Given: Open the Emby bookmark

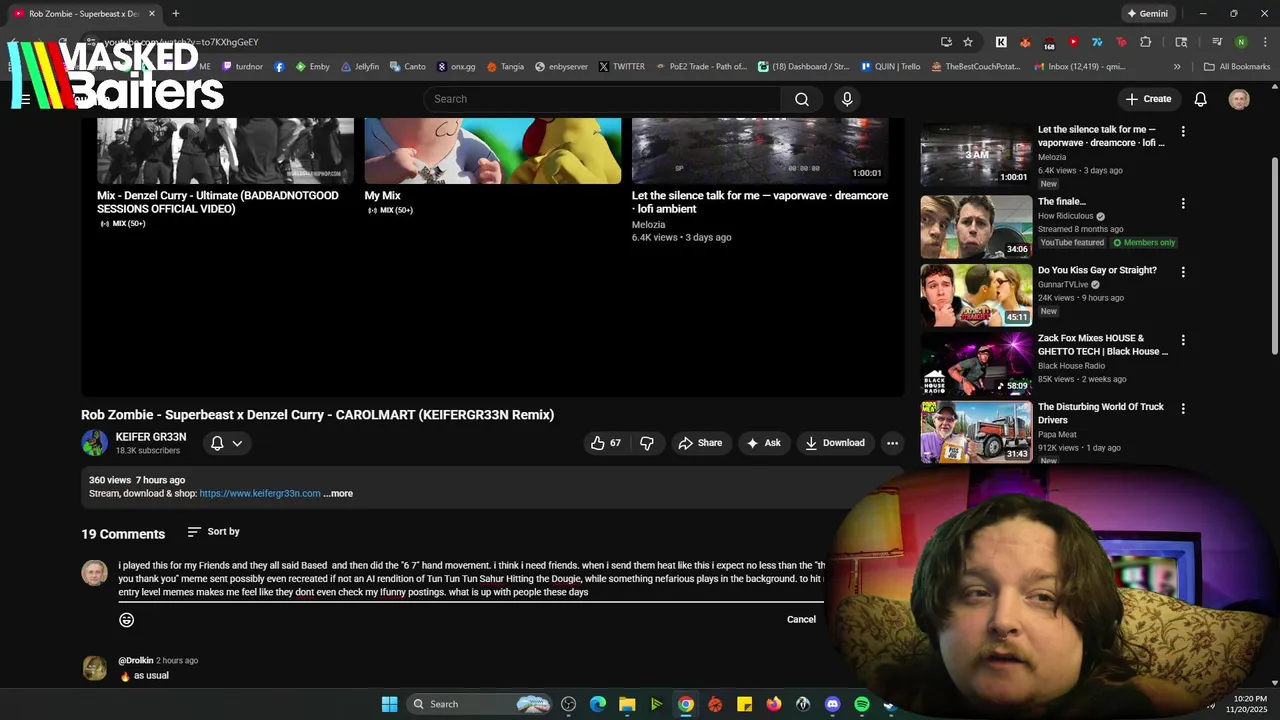Looking at the screenshot, I should coord(312,67).
